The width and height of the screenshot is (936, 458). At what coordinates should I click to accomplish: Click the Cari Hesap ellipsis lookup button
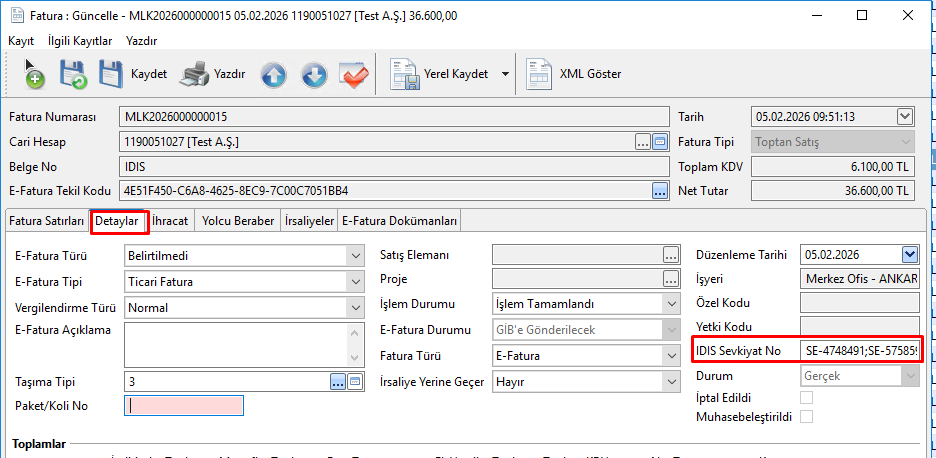(643, 142)
